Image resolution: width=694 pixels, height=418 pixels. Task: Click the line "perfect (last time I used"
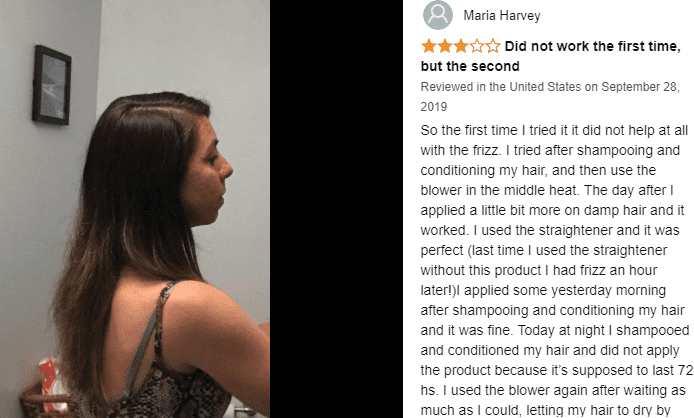pyautogui.click(x=544, y=250)
